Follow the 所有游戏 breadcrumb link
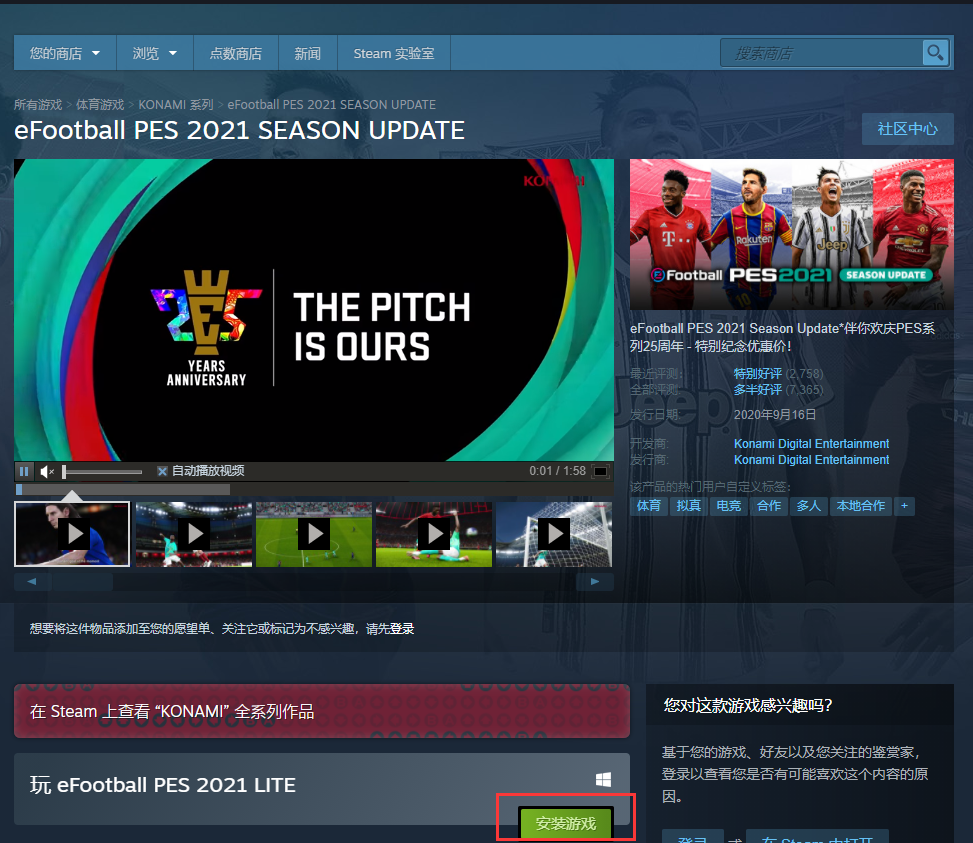973x843 pixels. pos(38,105)
